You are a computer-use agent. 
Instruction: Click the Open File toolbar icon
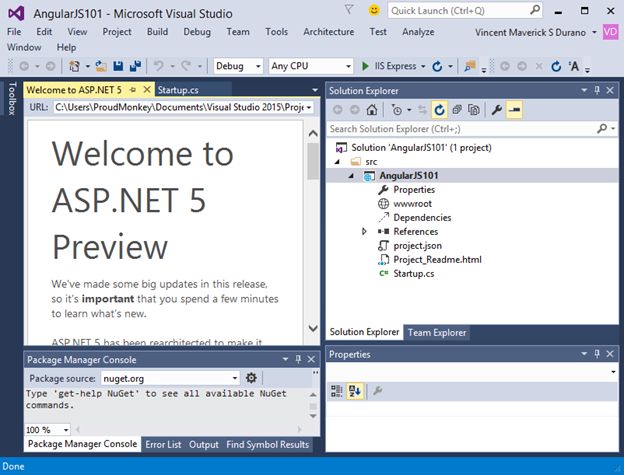coord(101,66)
